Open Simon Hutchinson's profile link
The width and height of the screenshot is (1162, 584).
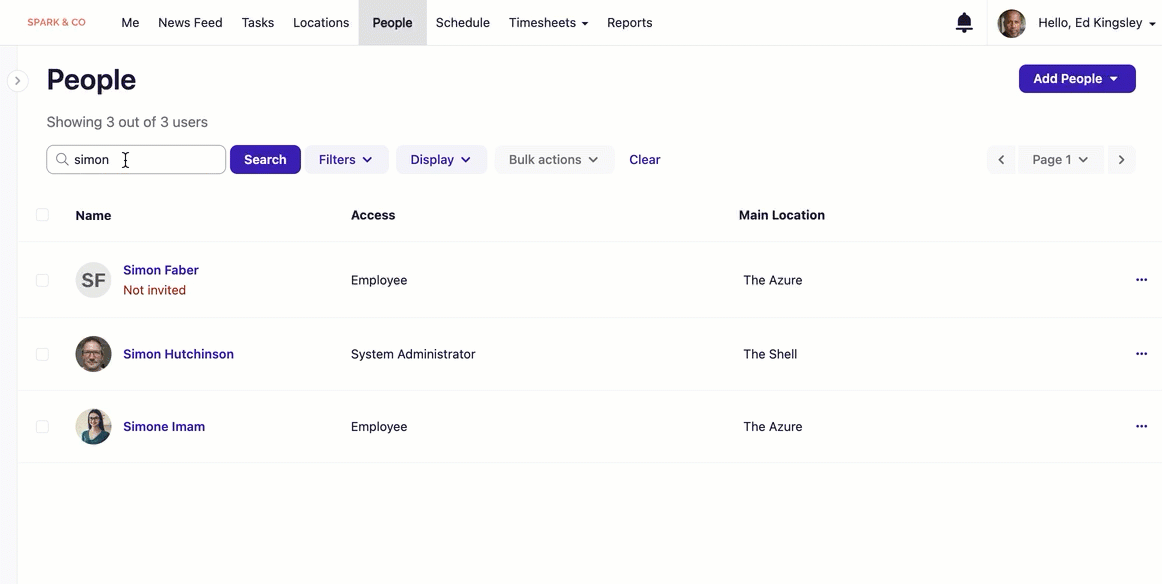click(178, 354)
